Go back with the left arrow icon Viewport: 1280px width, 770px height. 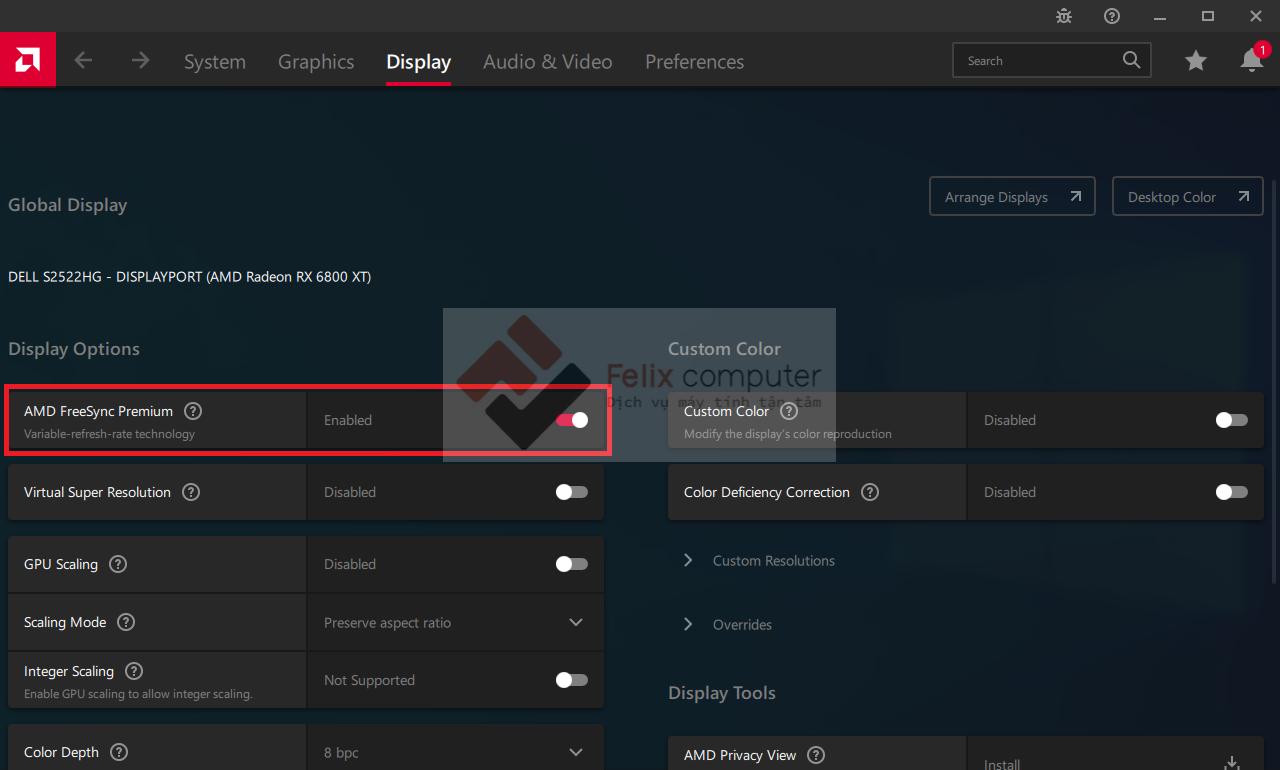coord(83,61)
